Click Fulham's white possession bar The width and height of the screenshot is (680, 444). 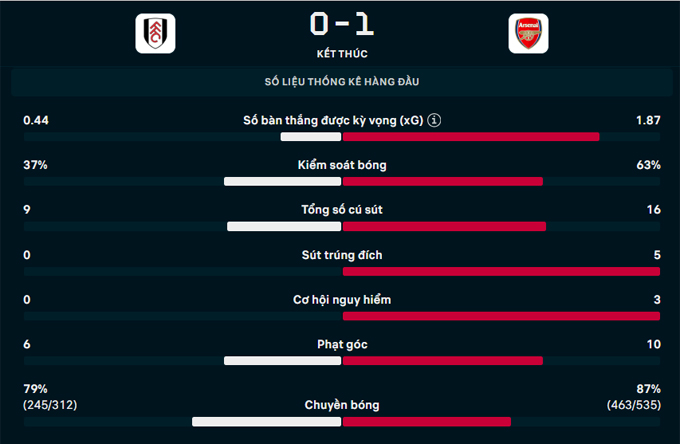point(283,182)
